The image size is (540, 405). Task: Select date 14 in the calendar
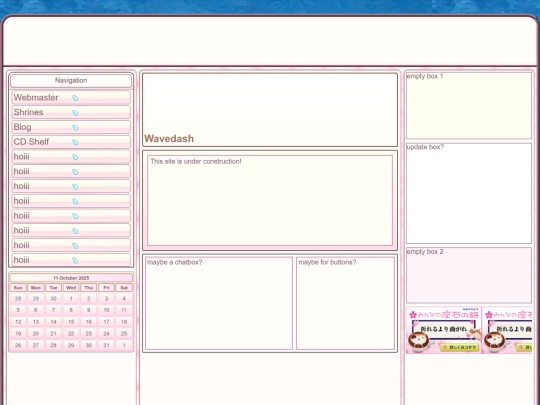pos(53,322)
